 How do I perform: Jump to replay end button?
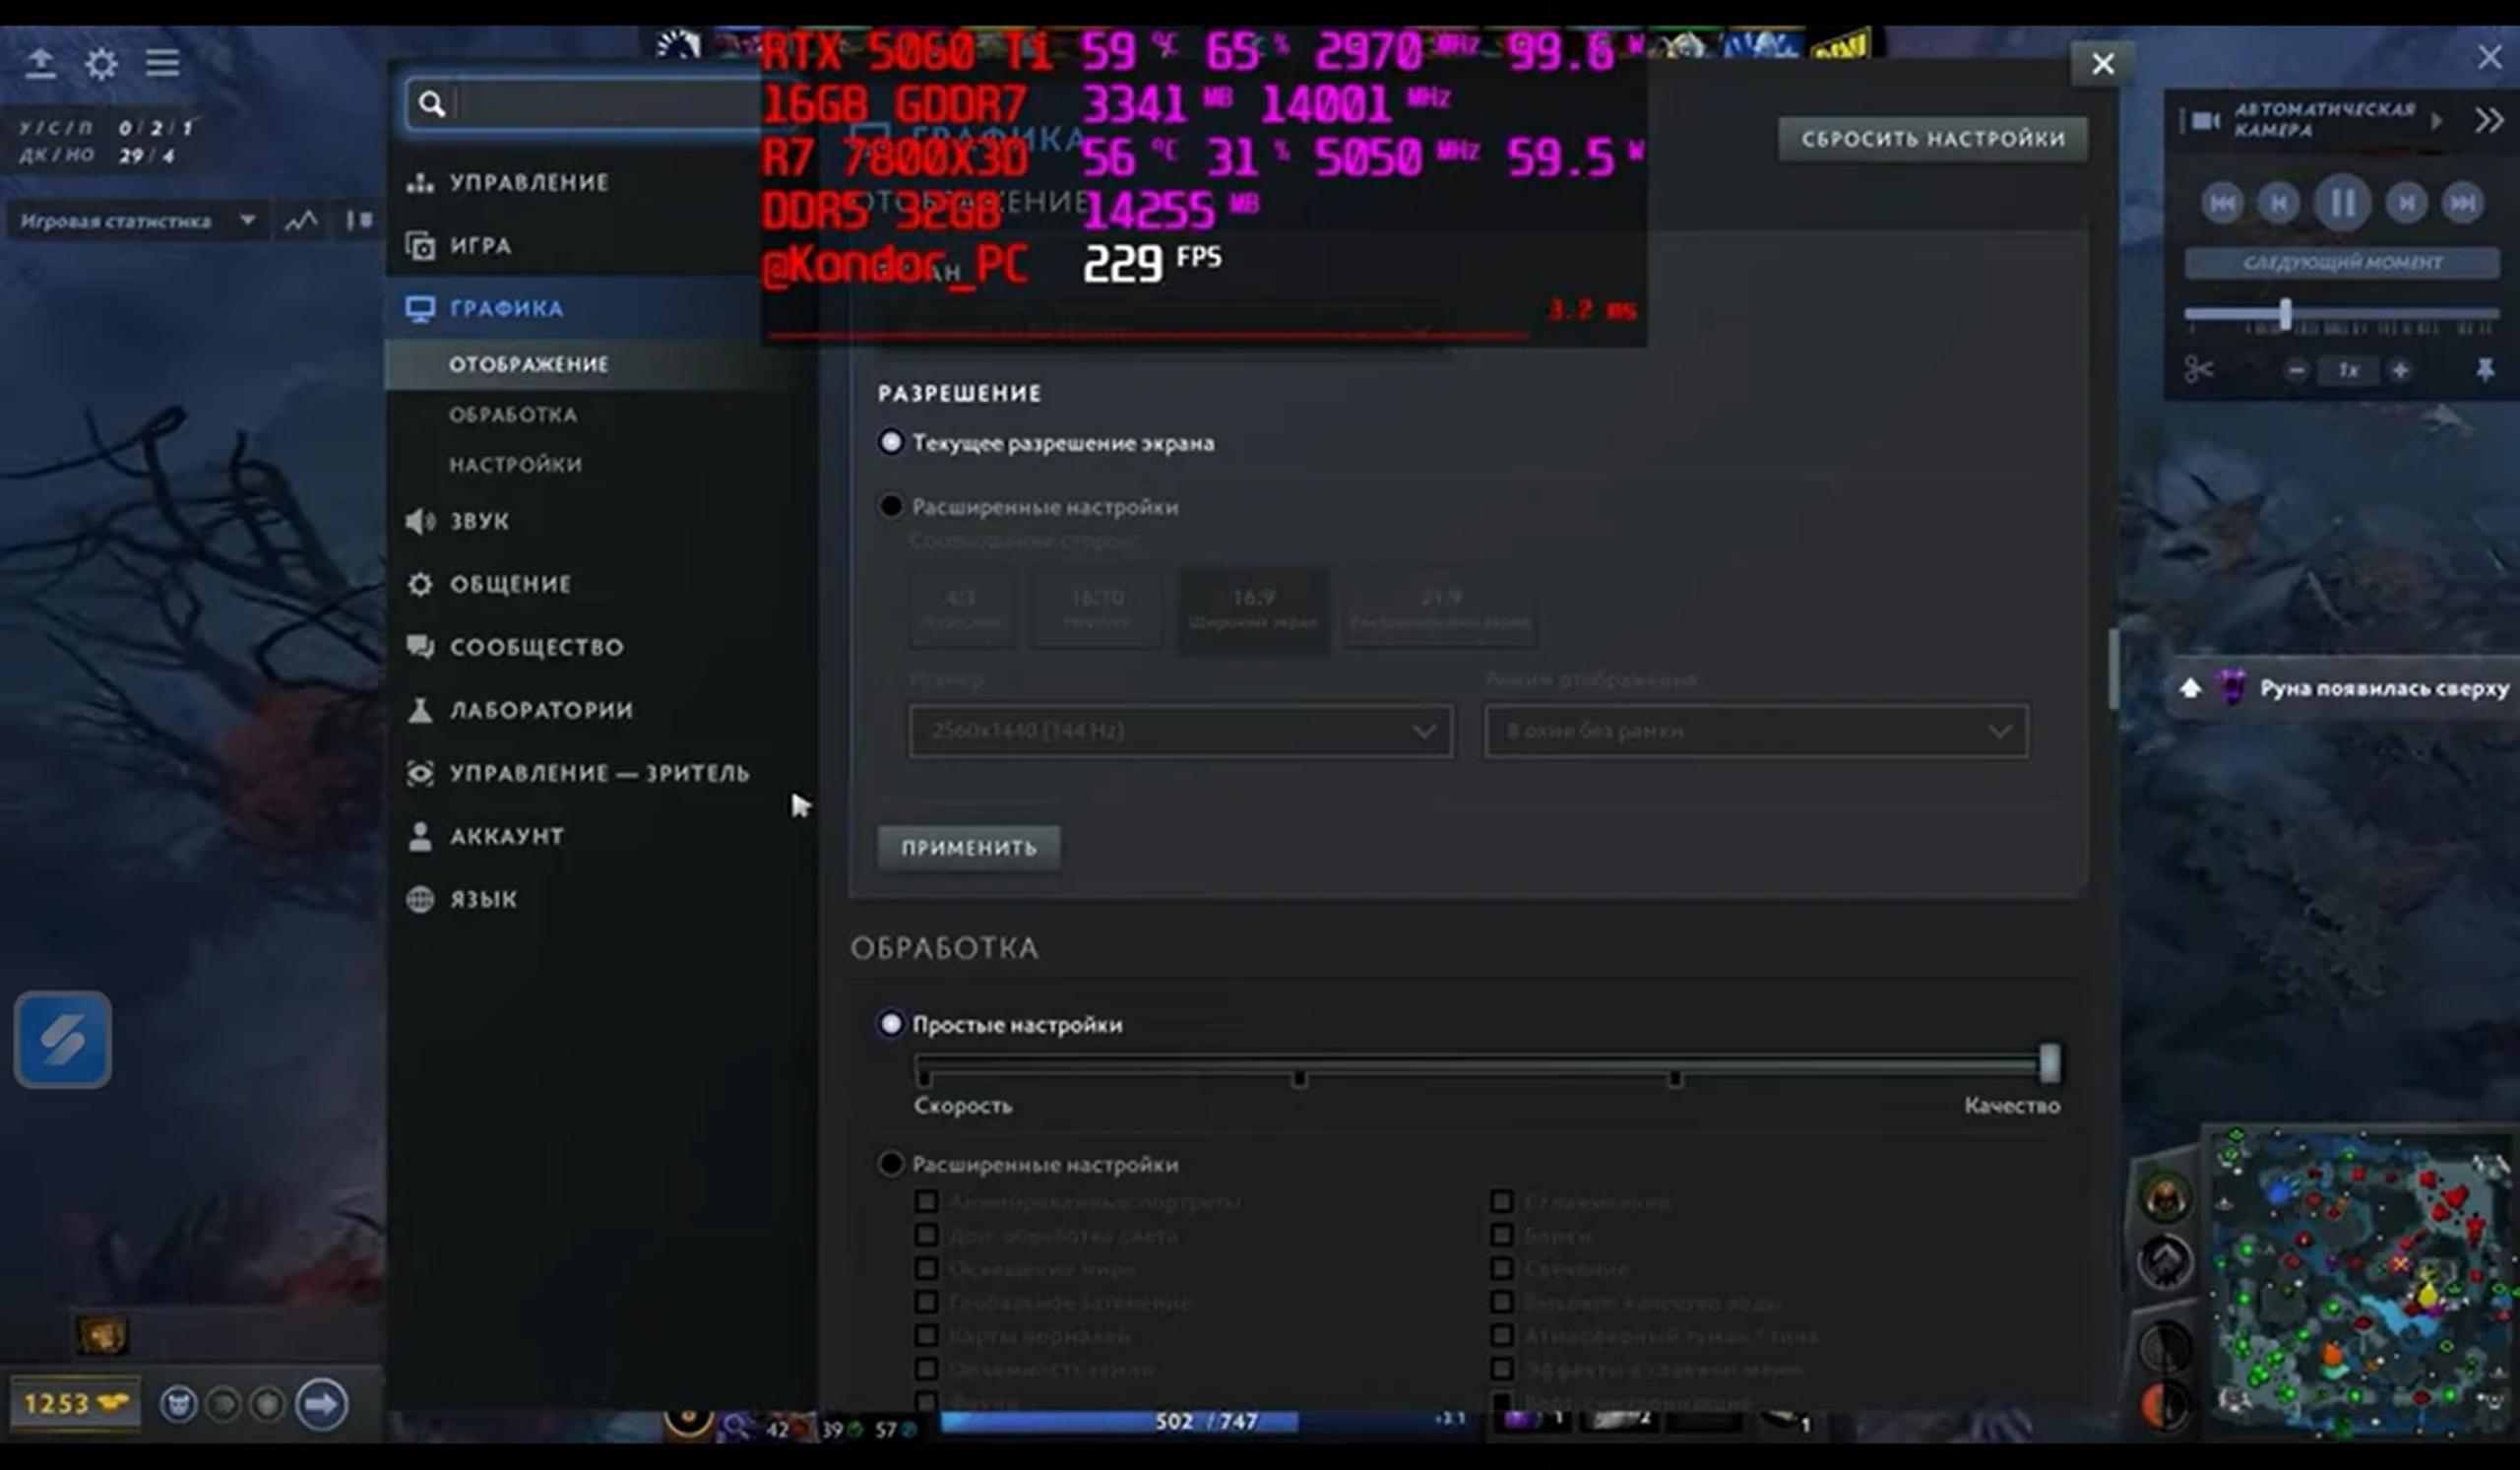[2462, 203]
